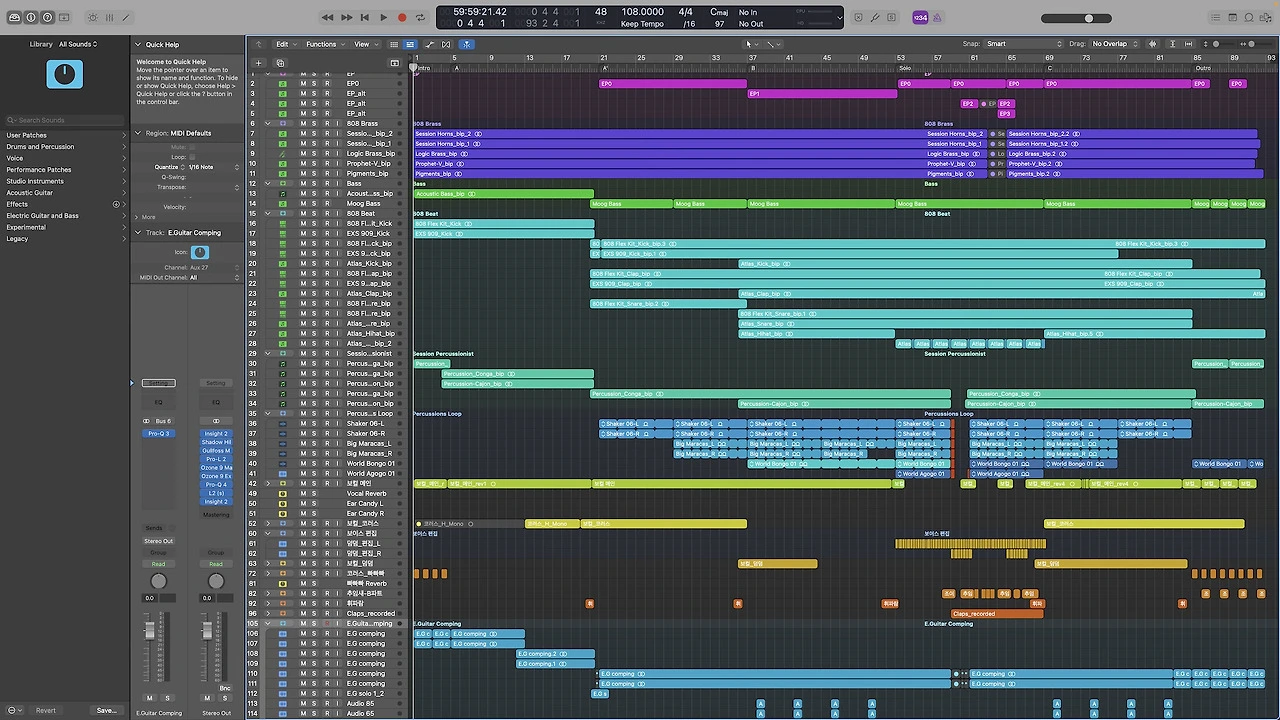Click the Add Track plus button
This screenshot has height=720, width=1280.
tap(258, 63)
